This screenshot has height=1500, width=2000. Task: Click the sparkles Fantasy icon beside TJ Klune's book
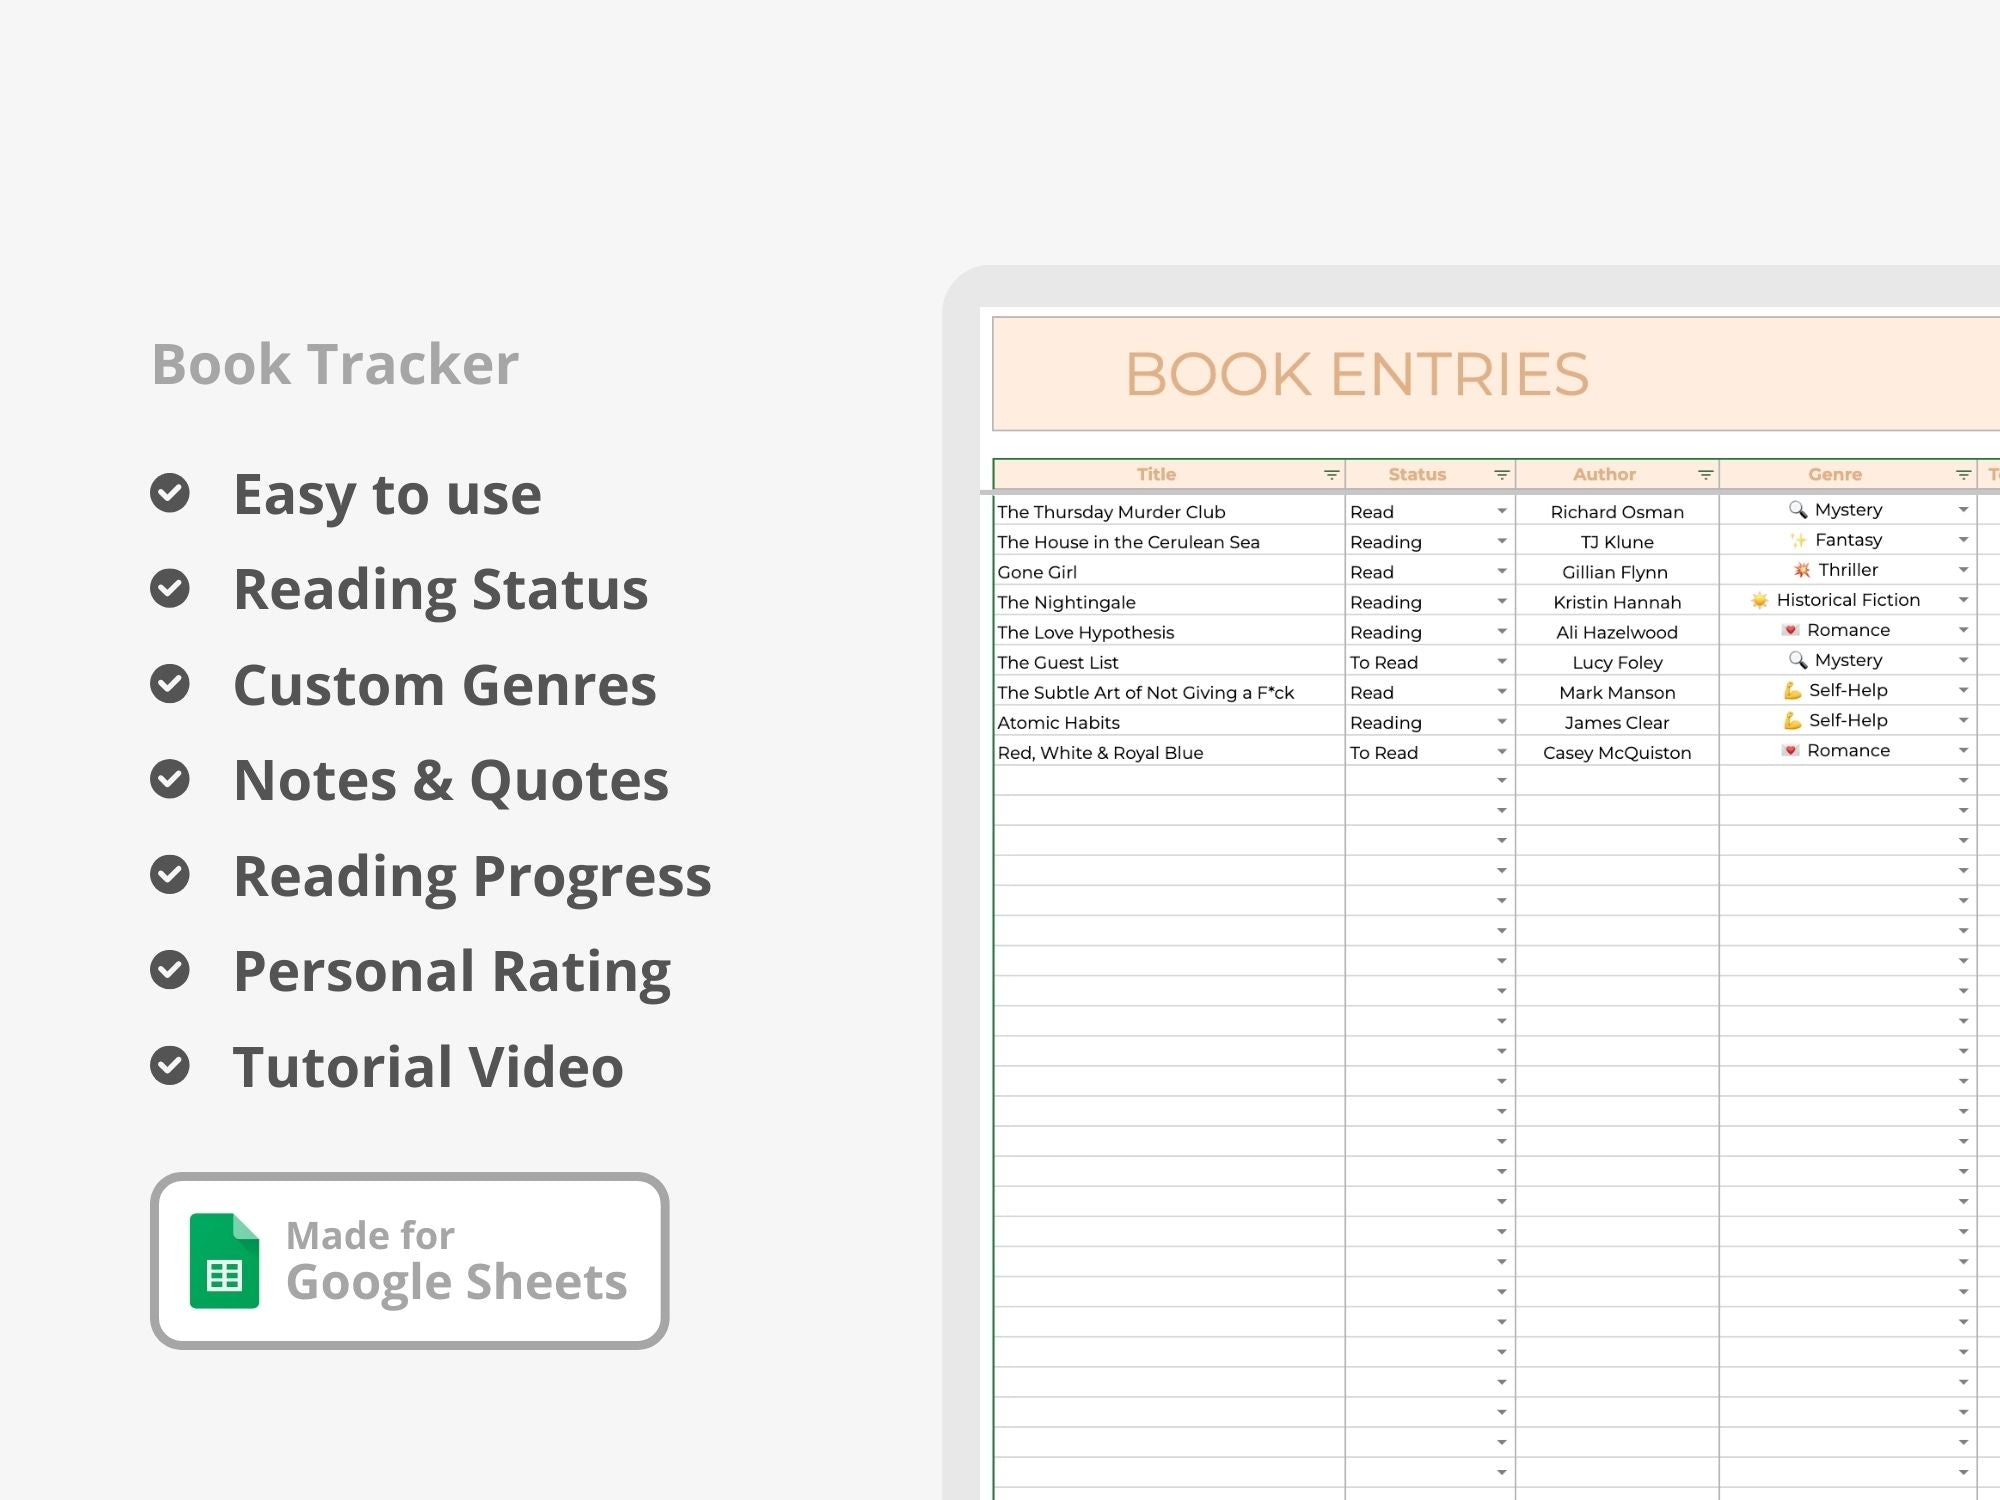point(1797,539)
